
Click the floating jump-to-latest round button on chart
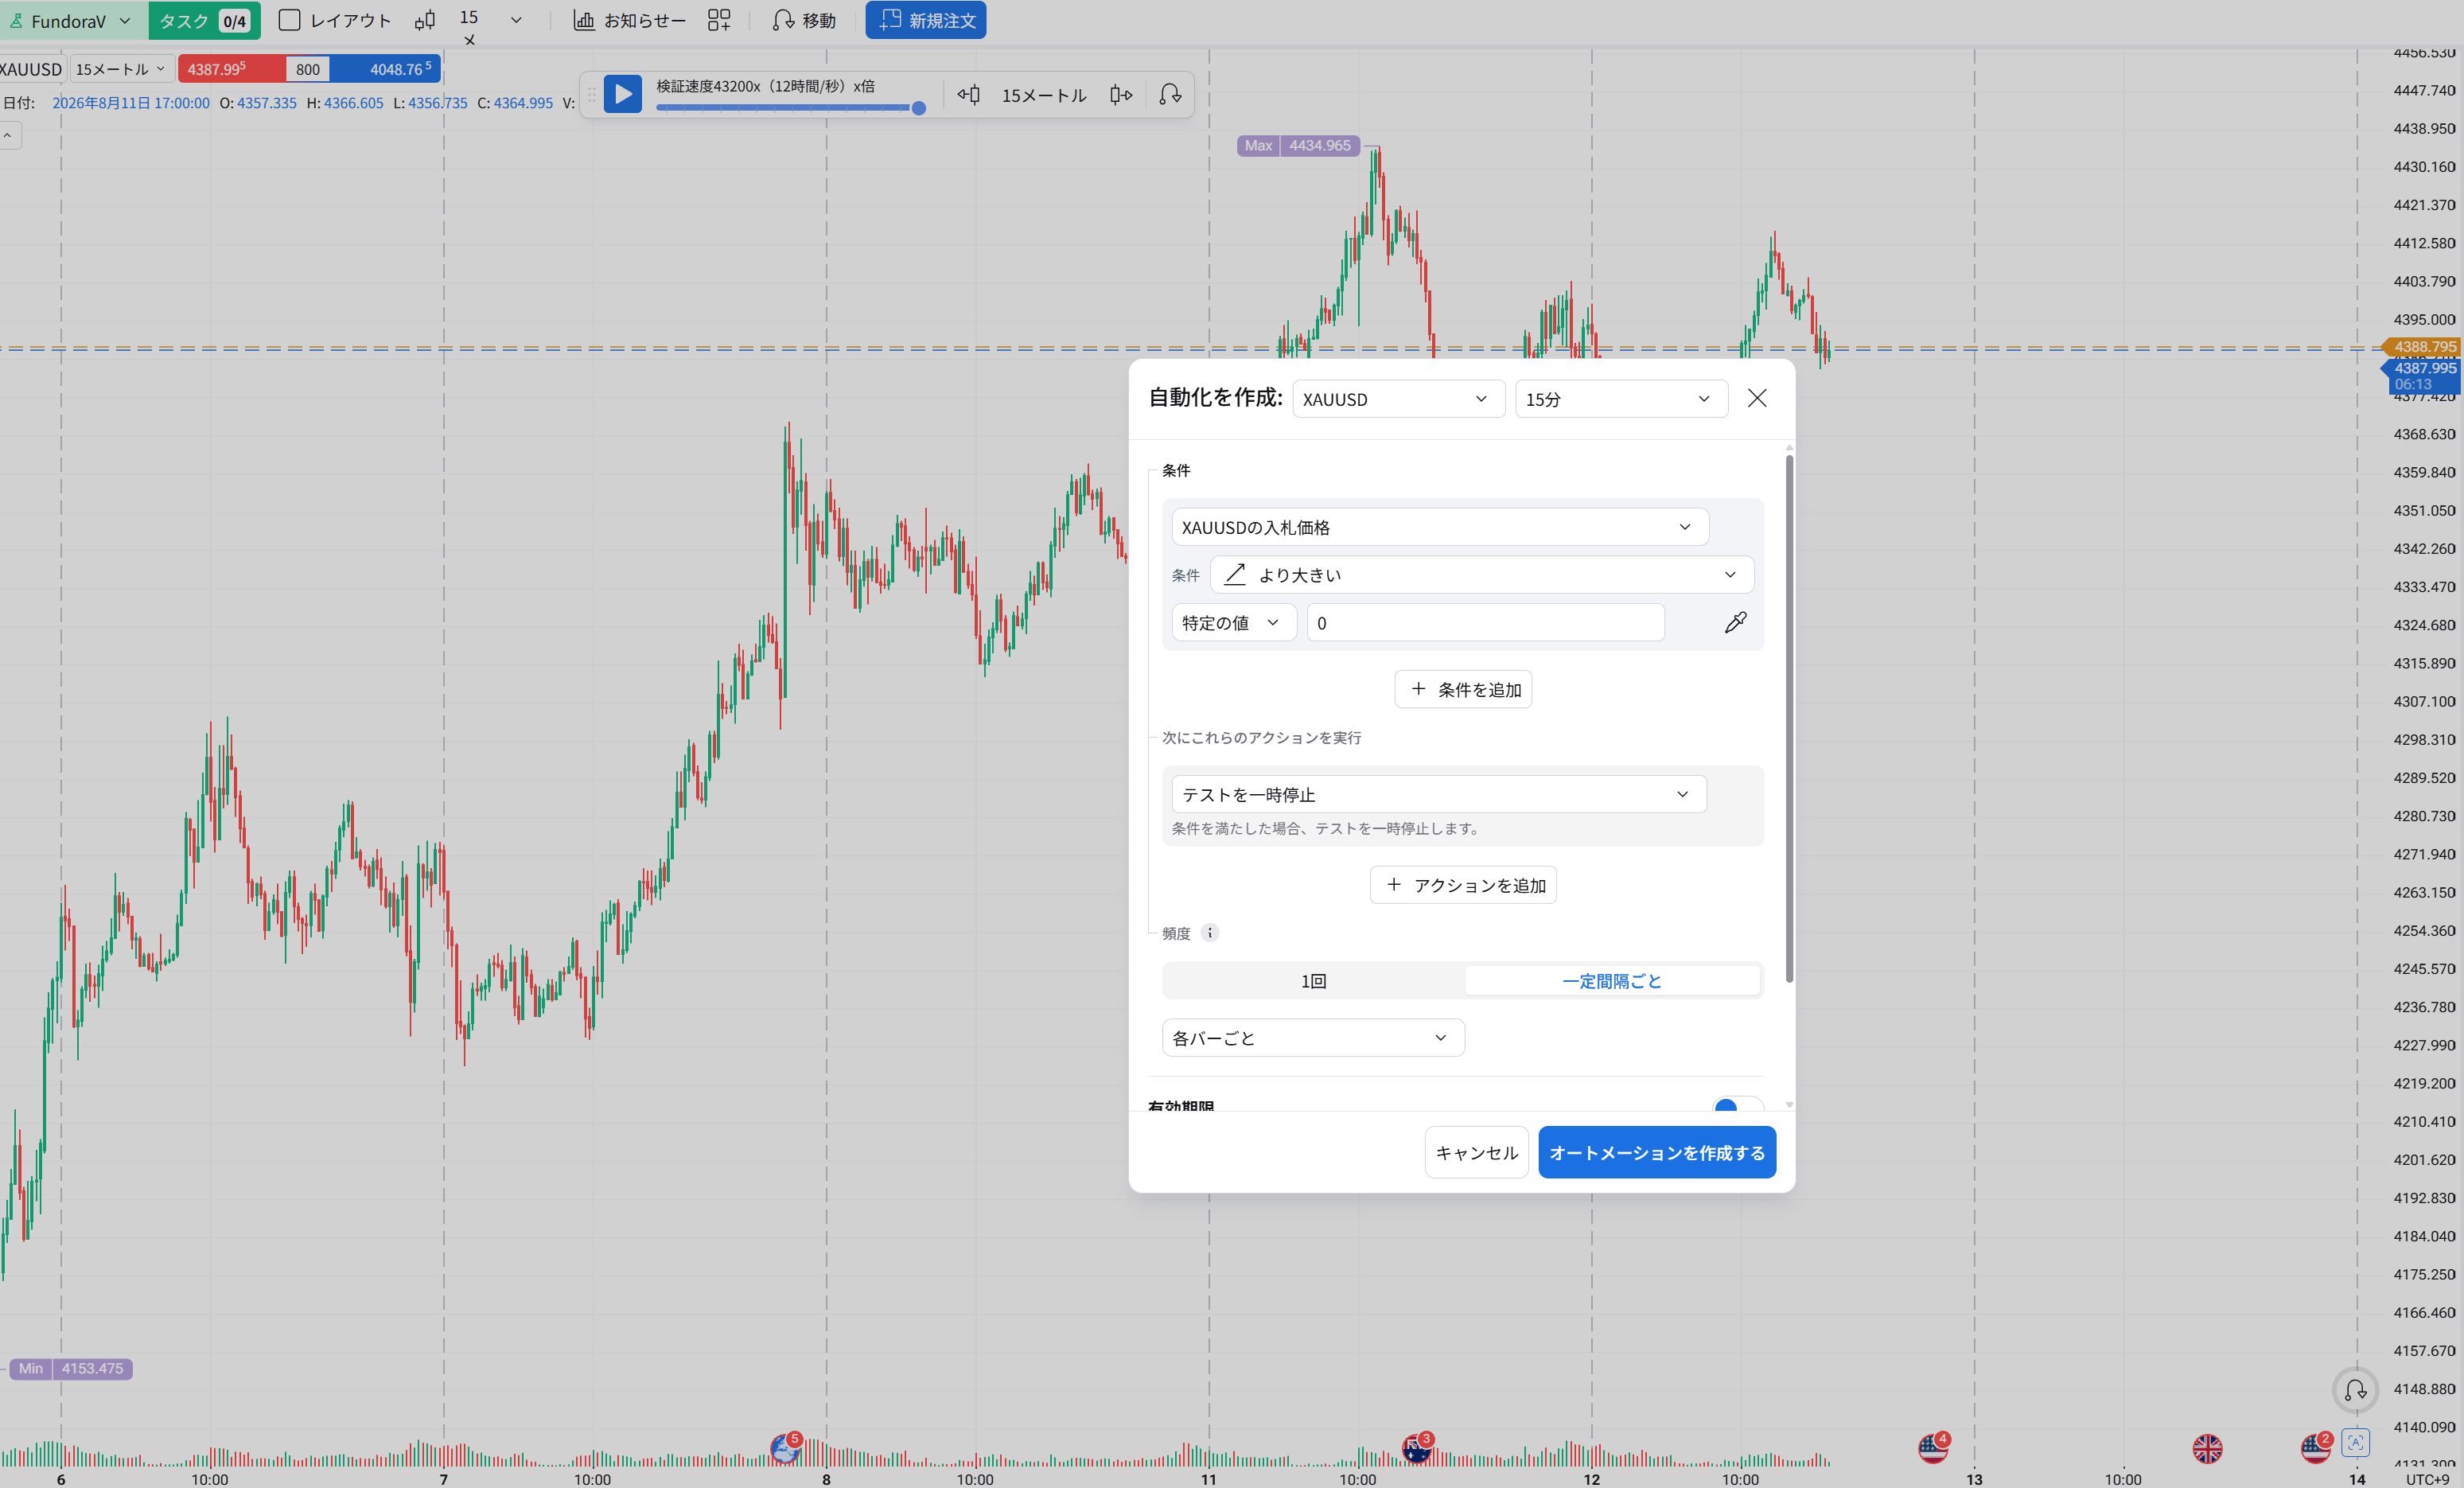coord(2355,1390)
